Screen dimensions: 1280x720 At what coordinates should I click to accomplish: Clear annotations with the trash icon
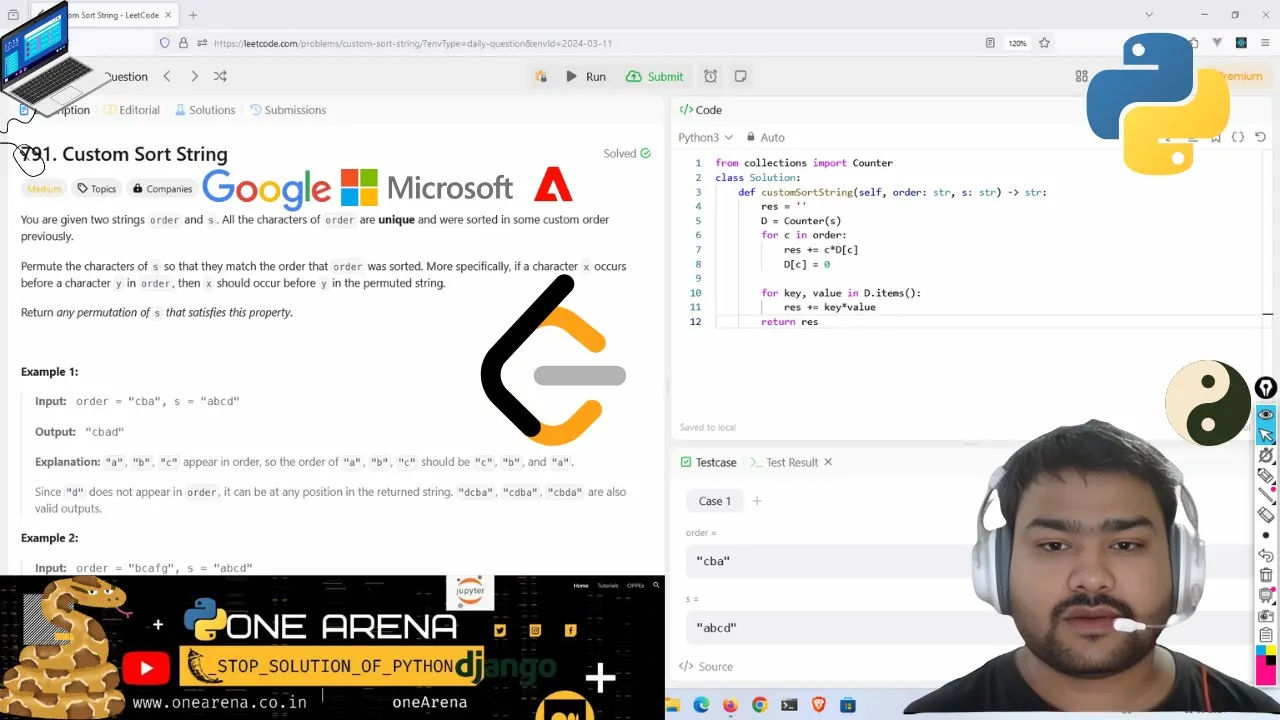(x=1266, y=575)
